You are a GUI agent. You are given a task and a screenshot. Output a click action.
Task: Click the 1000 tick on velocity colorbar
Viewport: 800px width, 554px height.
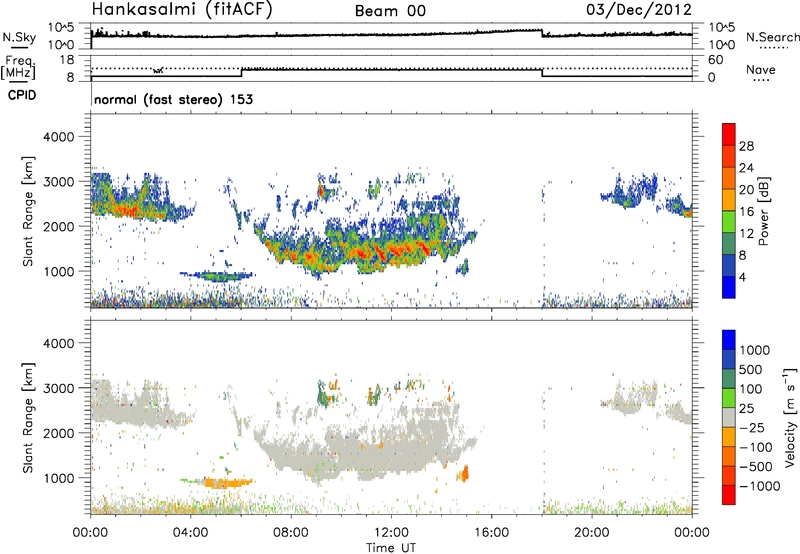755,350
